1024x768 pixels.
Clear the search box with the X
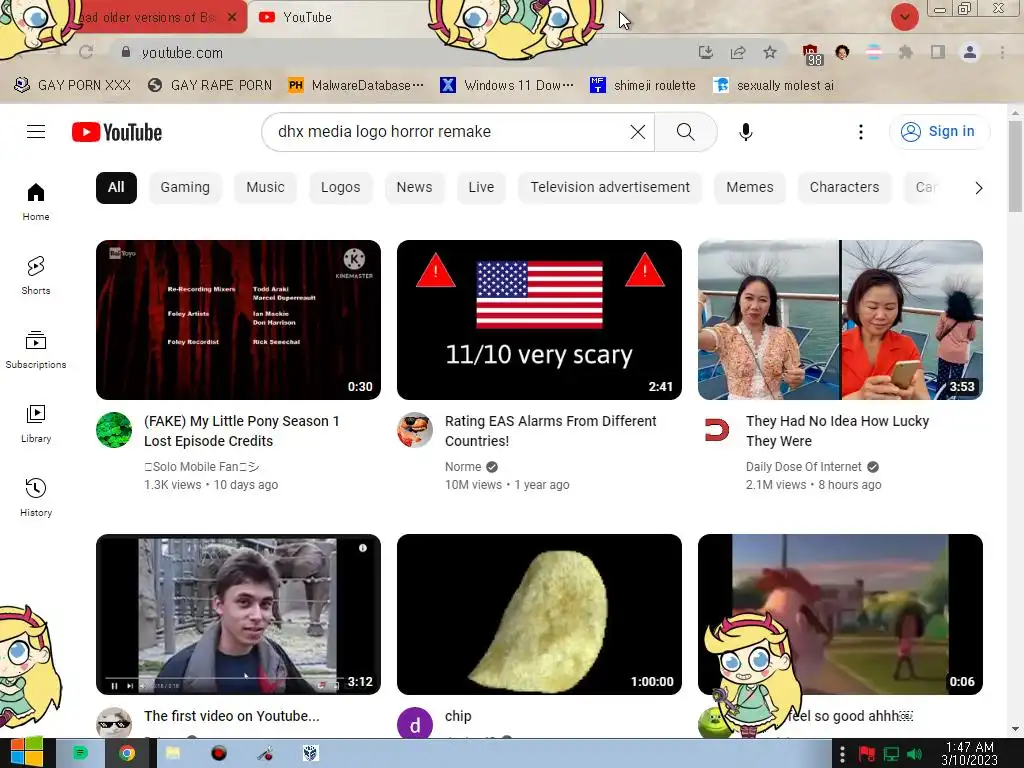[637, 132]
